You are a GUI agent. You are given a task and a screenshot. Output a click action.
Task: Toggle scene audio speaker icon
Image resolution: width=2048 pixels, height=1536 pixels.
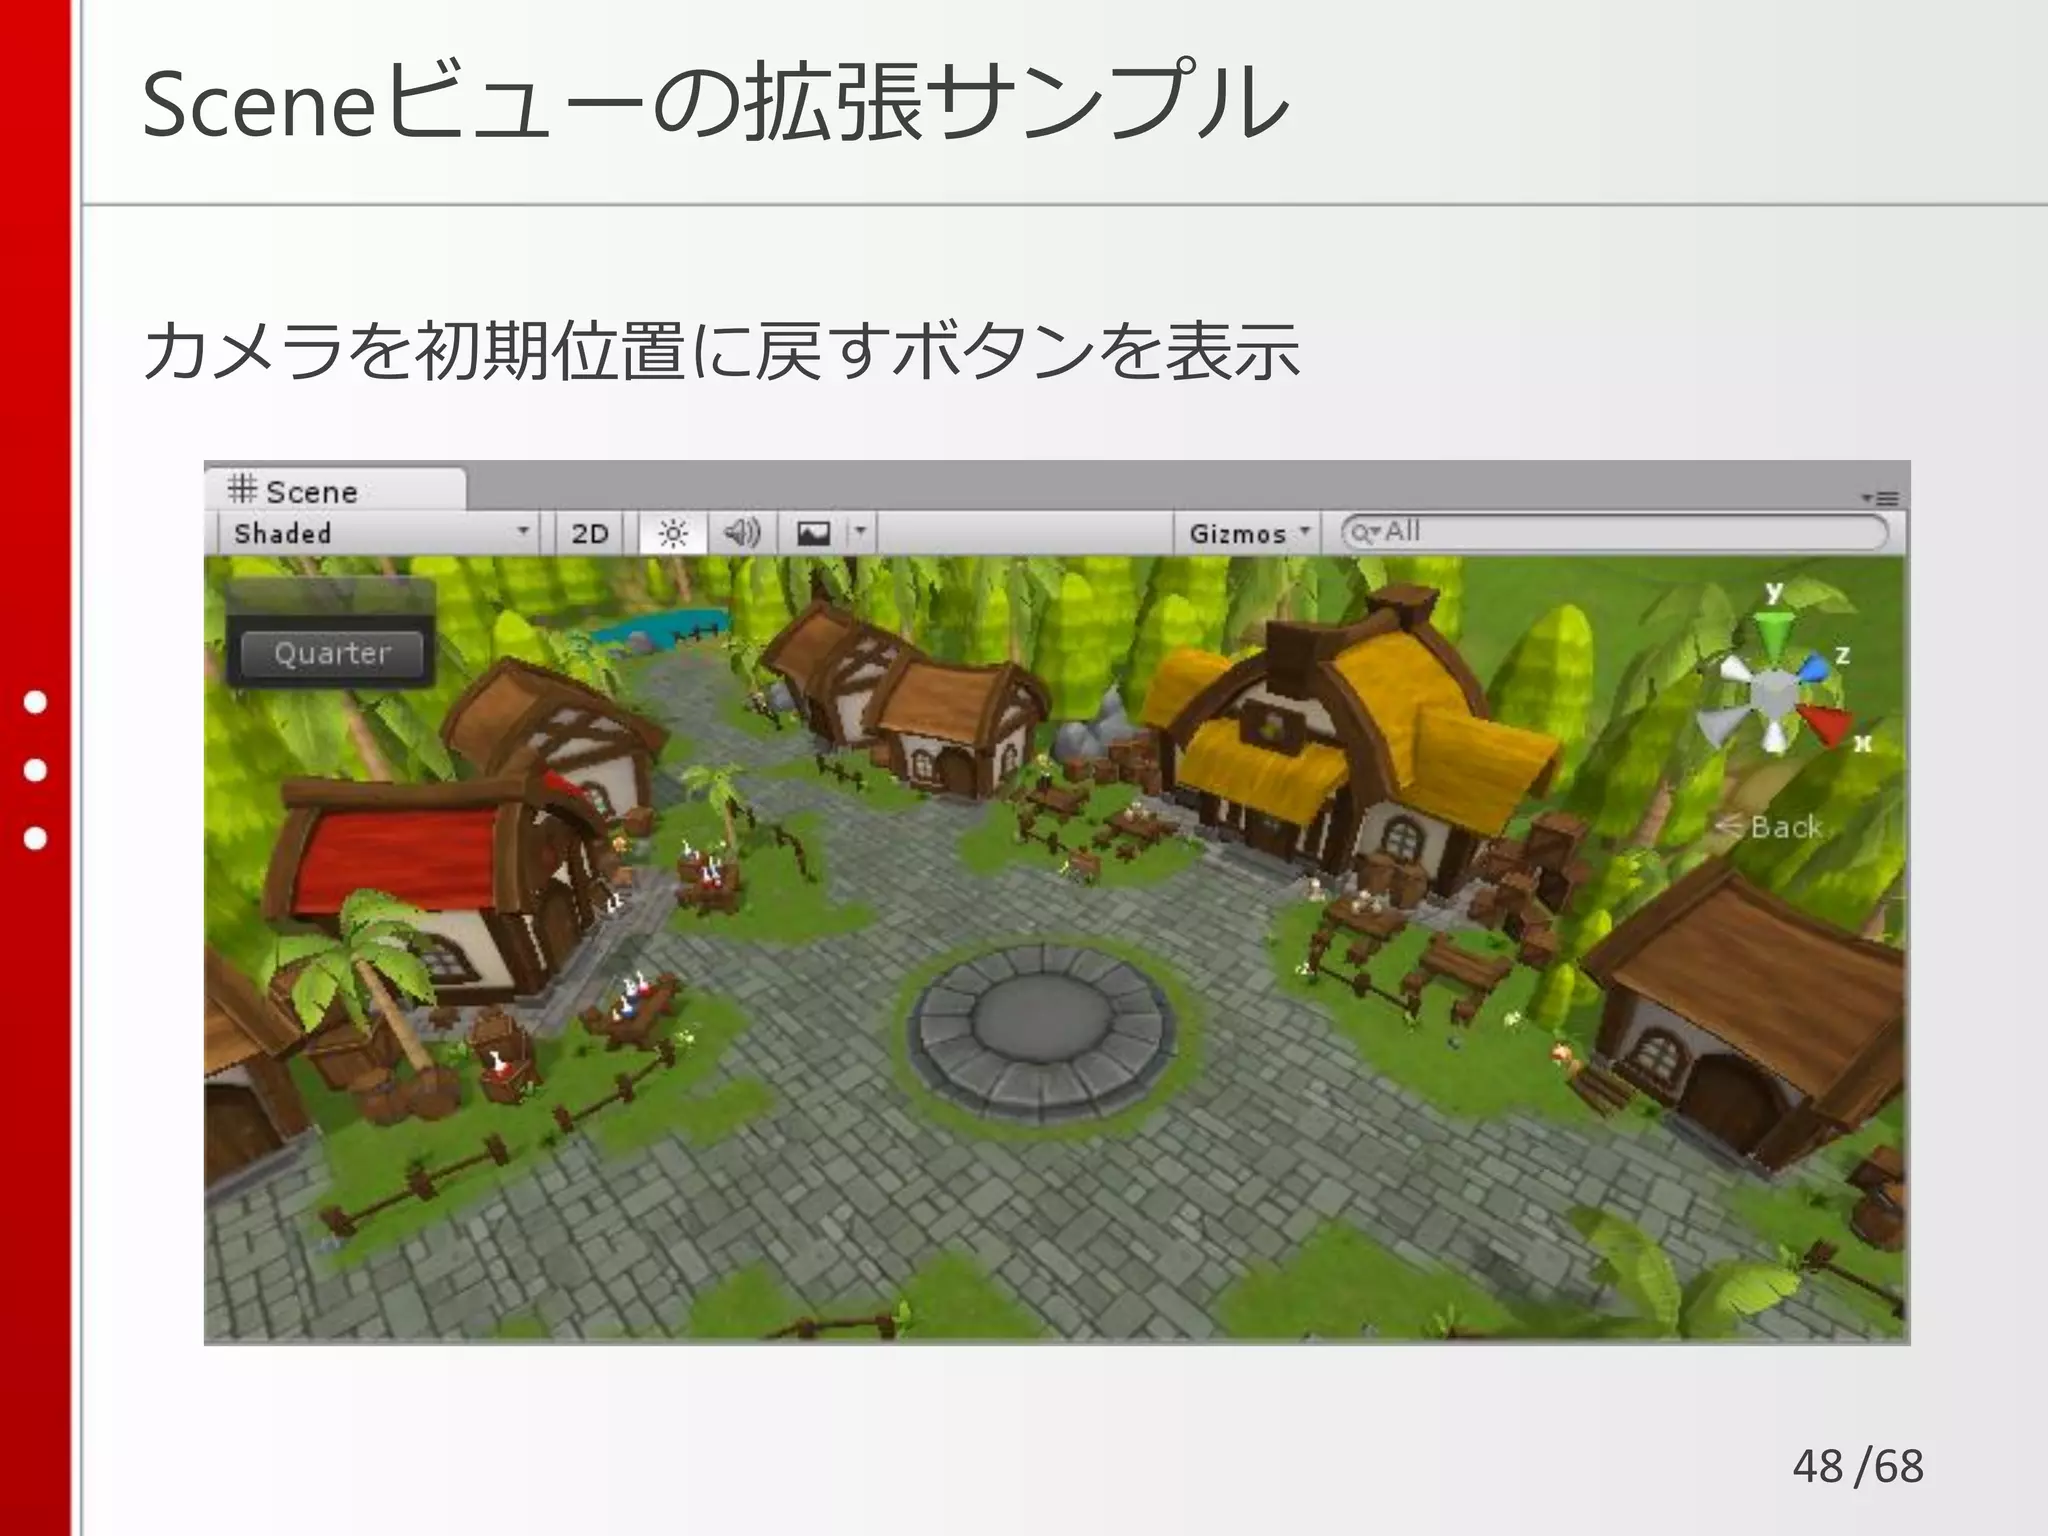click(x=742, y=533)
